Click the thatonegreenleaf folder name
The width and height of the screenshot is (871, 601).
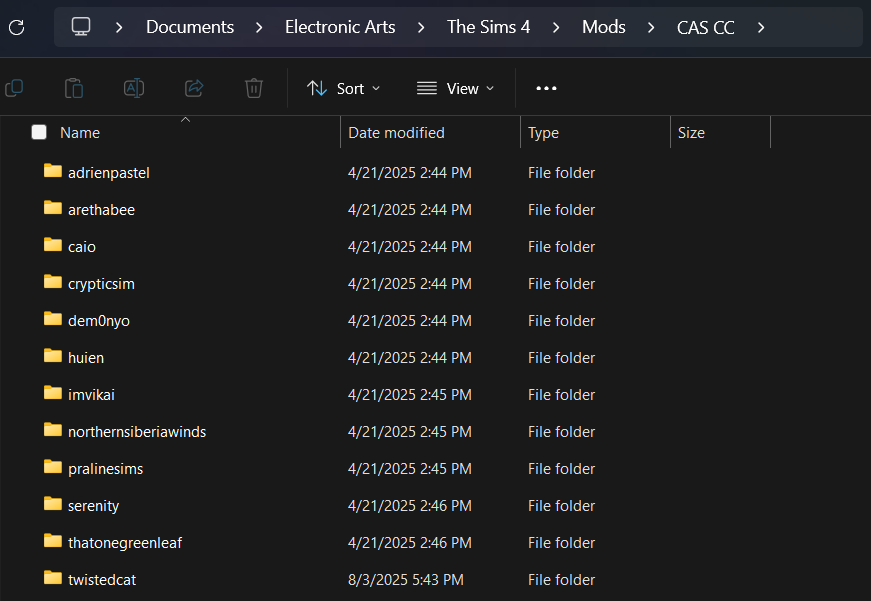125,543
